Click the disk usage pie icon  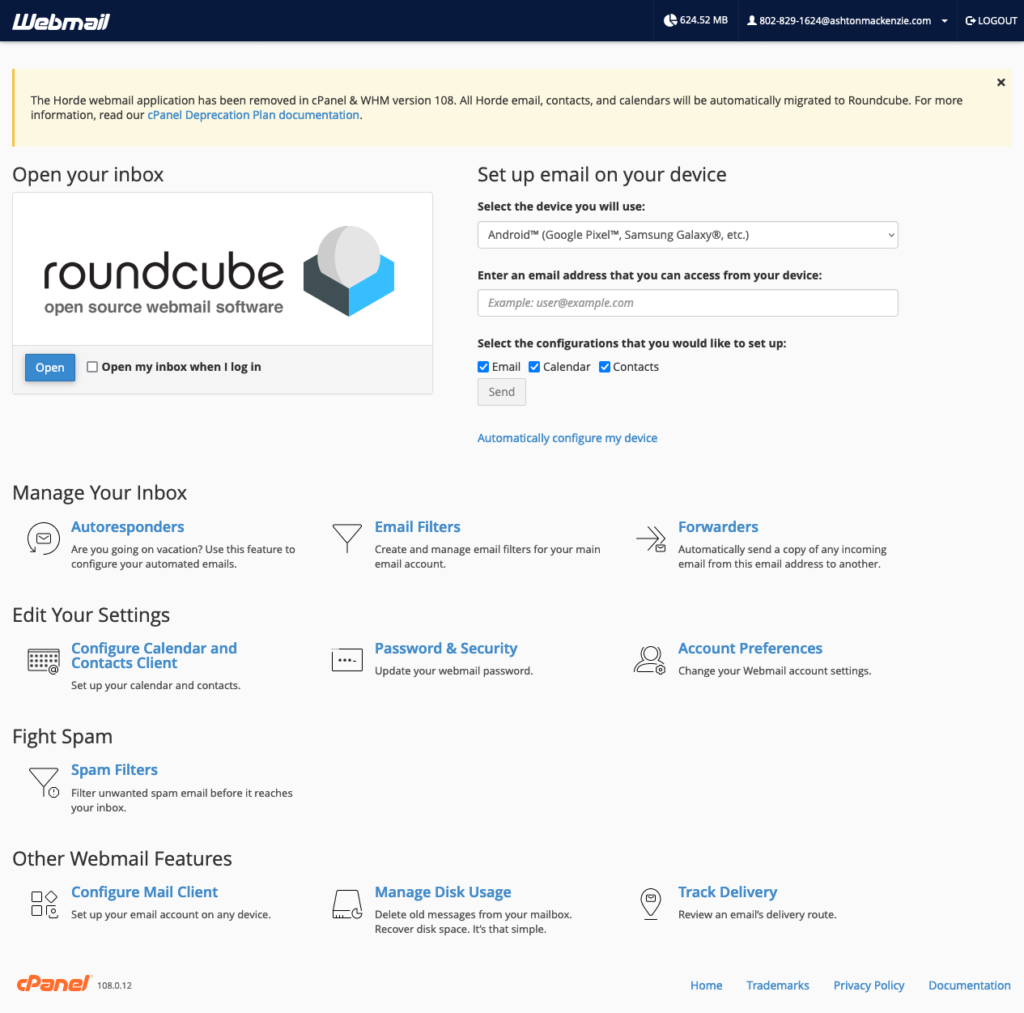pyautogui.click(x=670, y=20)
